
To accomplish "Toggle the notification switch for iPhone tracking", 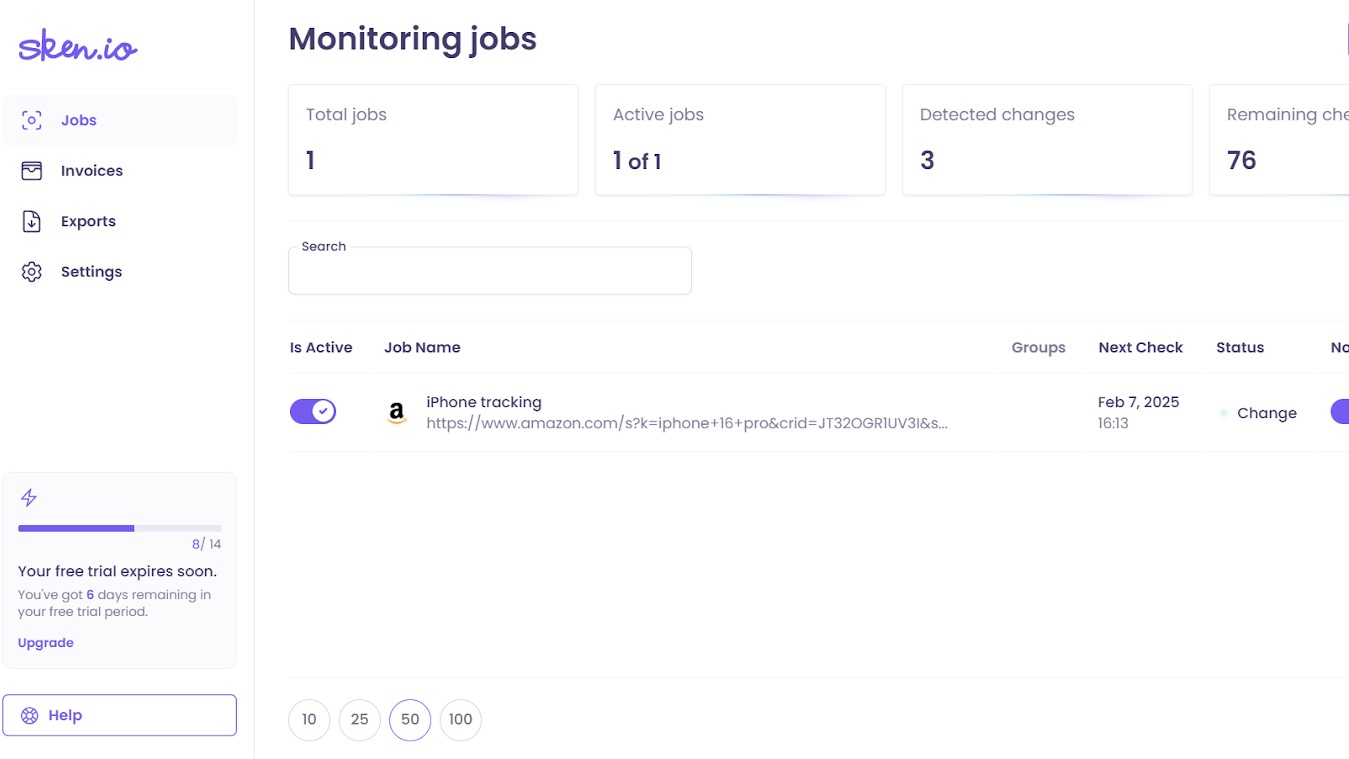I will pos(1339,411).
